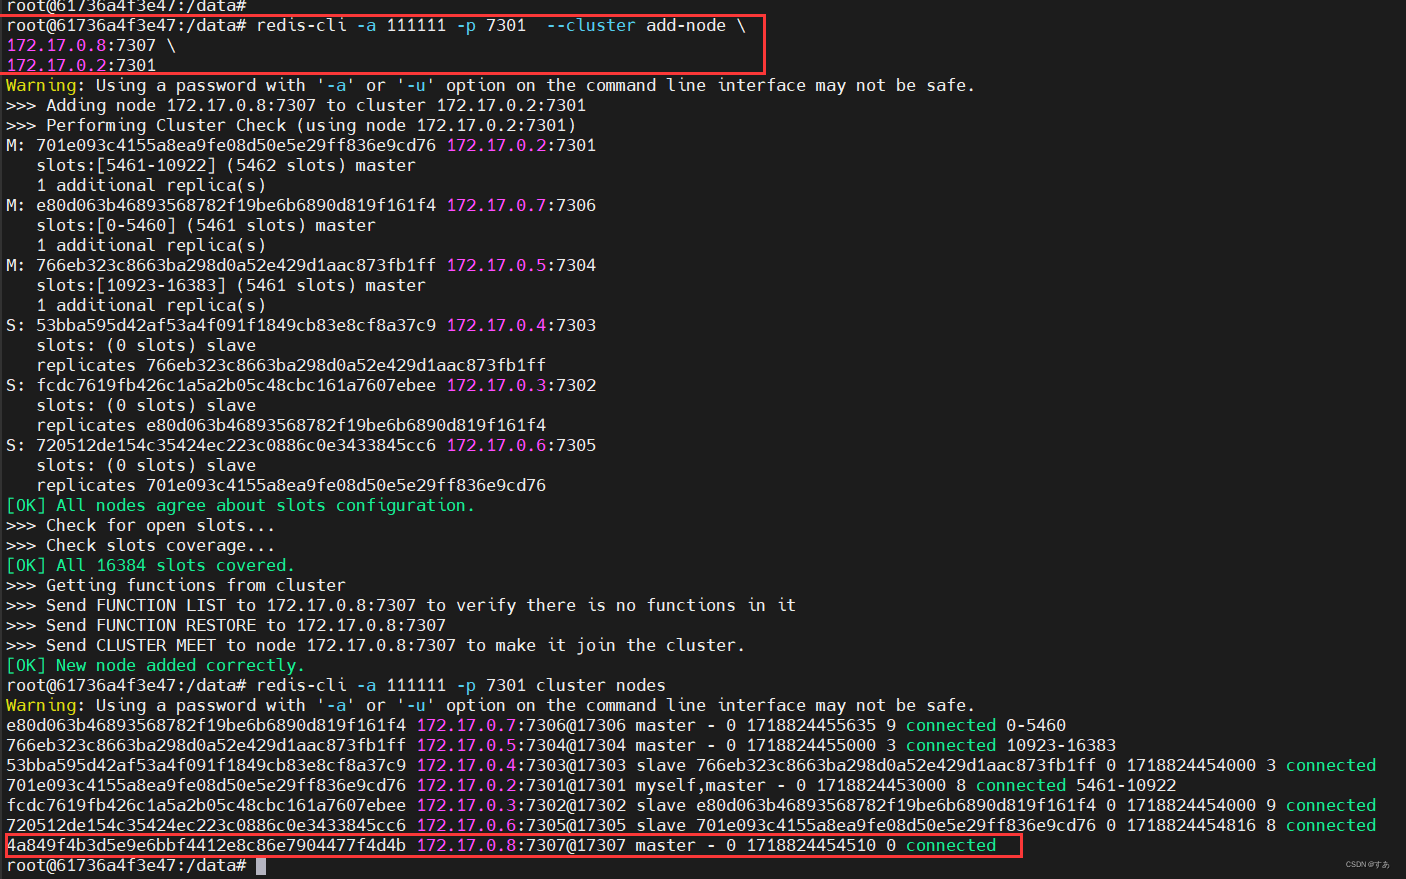Click the 'S: 53bba595...' slave line with 172.17.0.4:7303
The width and height of the screenshot is (1406, 879).
301,326
